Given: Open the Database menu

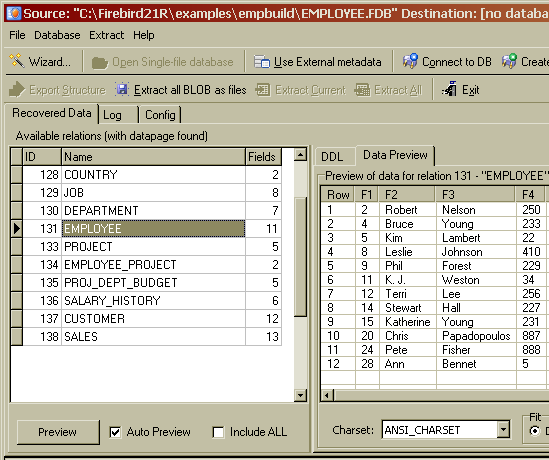Looking at the screenshot, I should (x=57, y=35).
